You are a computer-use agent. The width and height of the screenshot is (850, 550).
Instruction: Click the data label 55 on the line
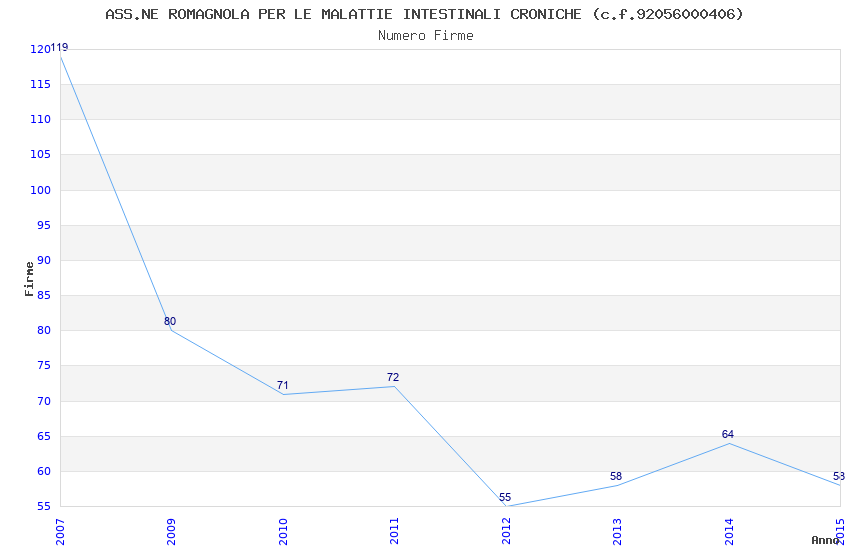[x=505, y=497]
